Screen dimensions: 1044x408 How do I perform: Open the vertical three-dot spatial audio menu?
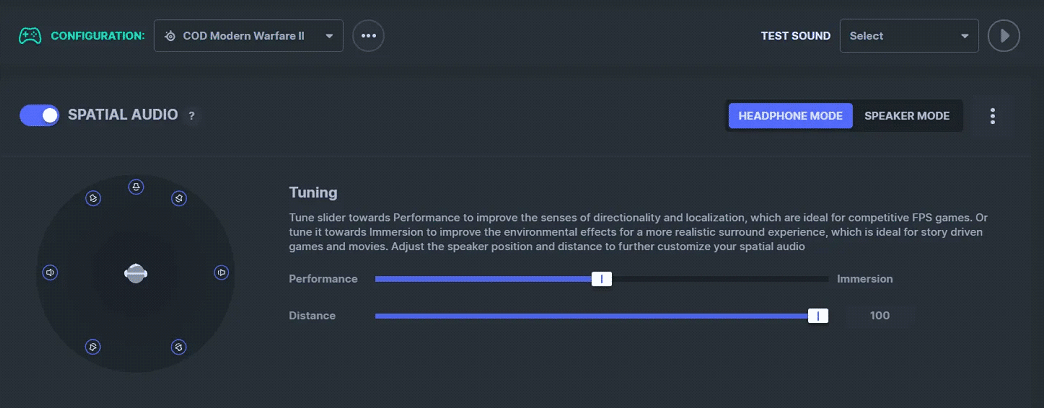click(x=993, y=116)
